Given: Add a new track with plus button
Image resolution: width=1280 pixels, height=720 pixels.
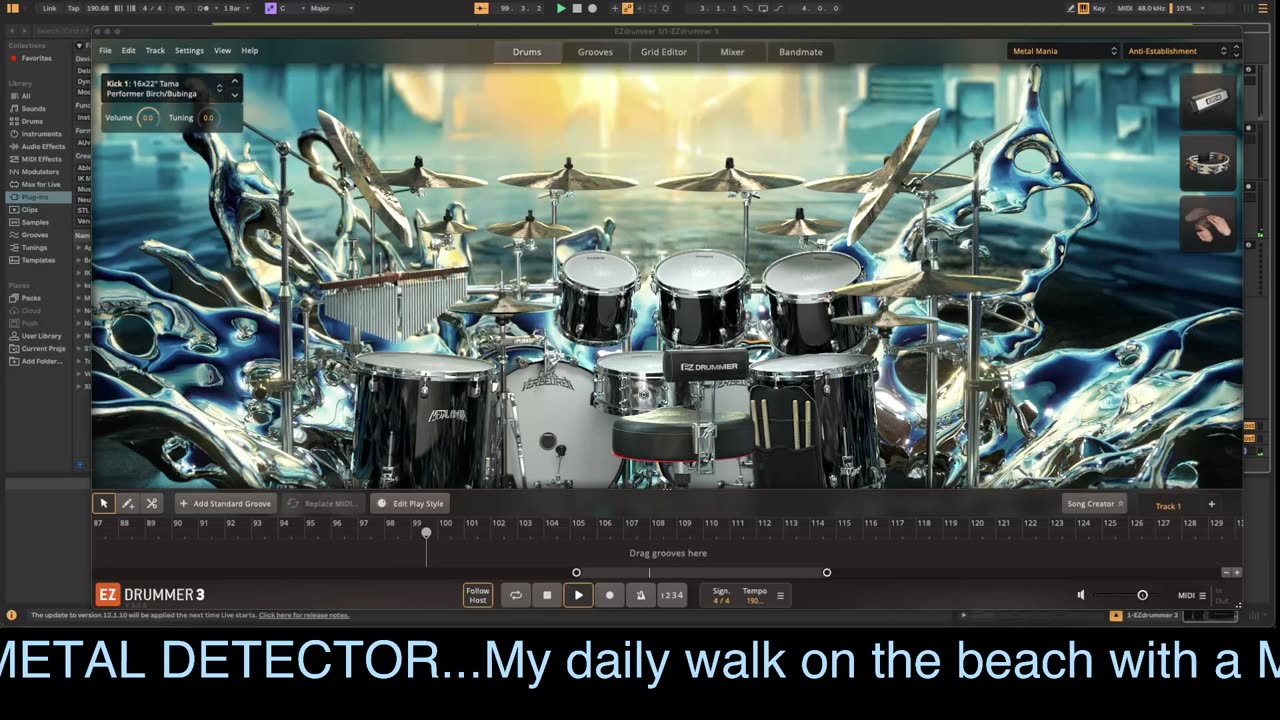Looking at the screenshot, I should pyautogui.click(x=1211, y=504).
